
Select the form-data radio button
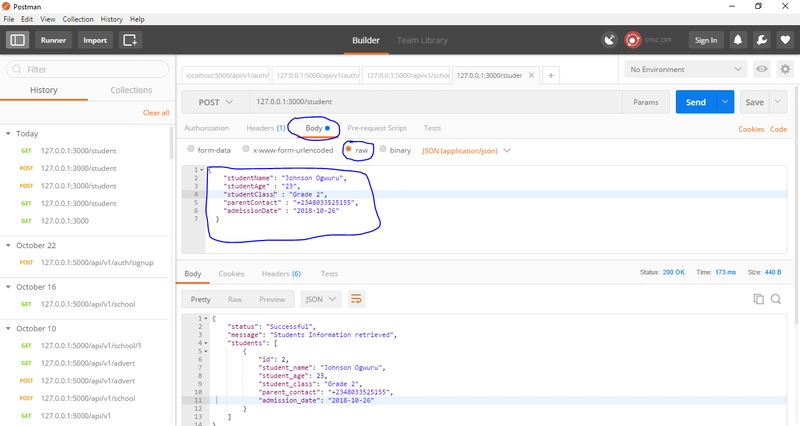pyautogui.click(x=191, y=150)
